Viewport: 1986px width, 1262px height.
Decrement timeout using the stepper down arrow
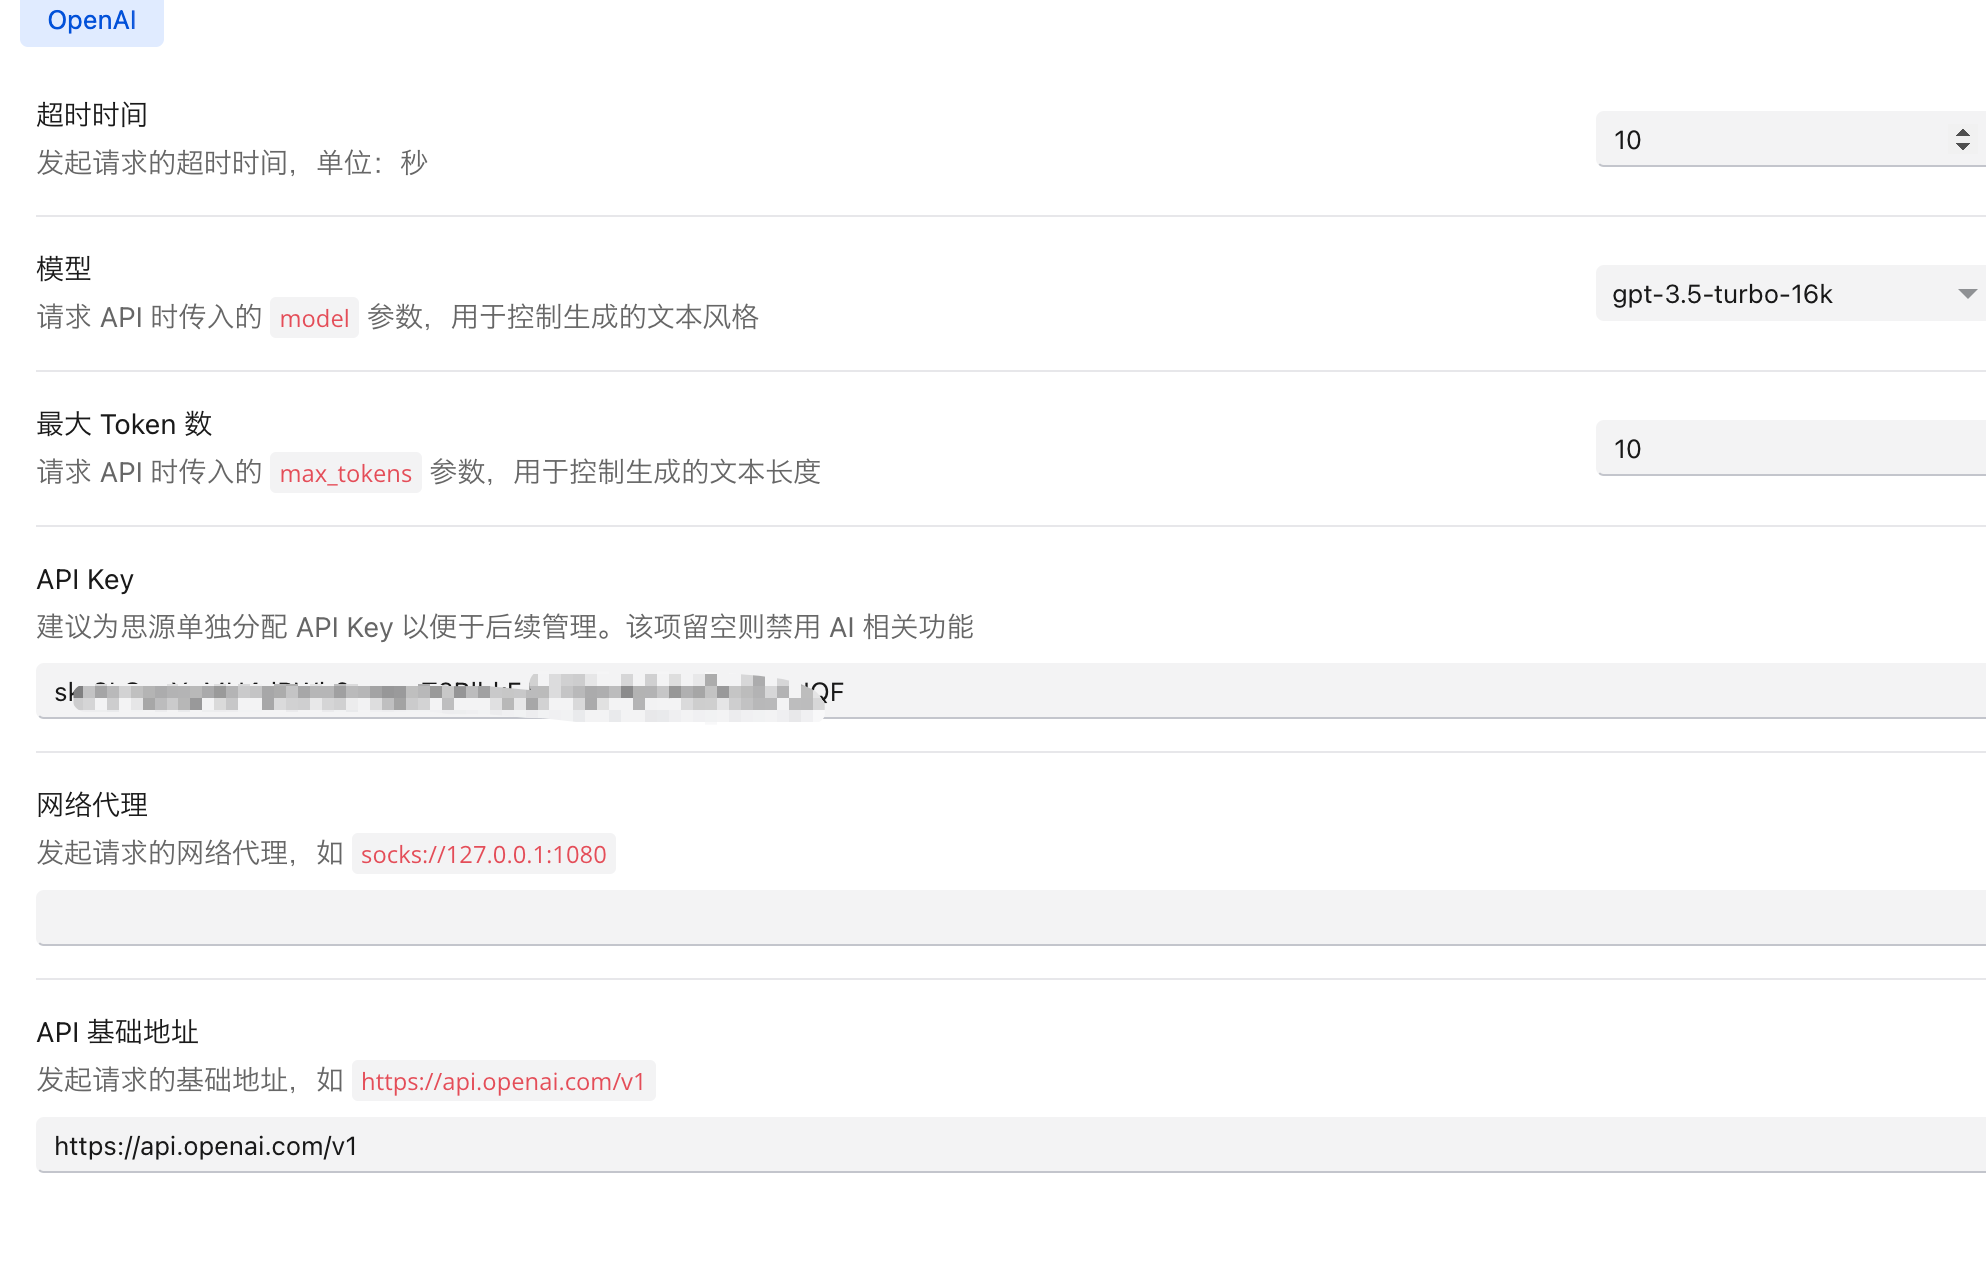[1962, 146]
